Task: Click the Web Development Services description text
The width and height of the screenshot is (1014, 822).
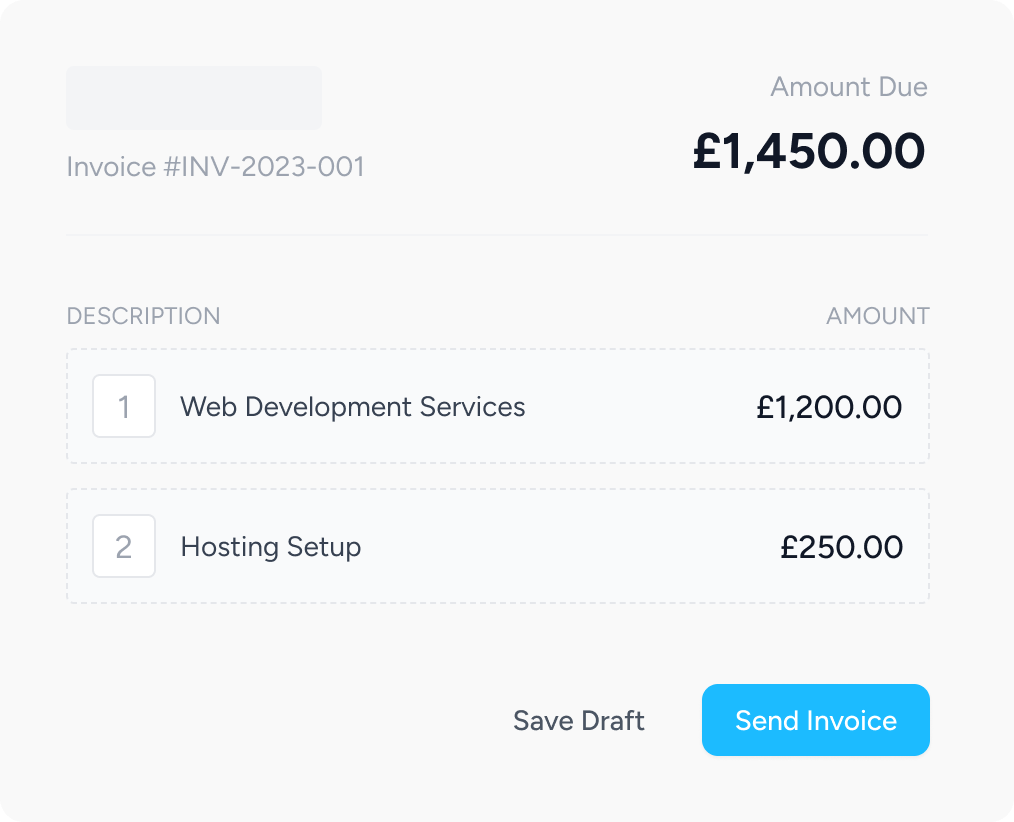Action: pyautogui.click(x=351, y=407)
